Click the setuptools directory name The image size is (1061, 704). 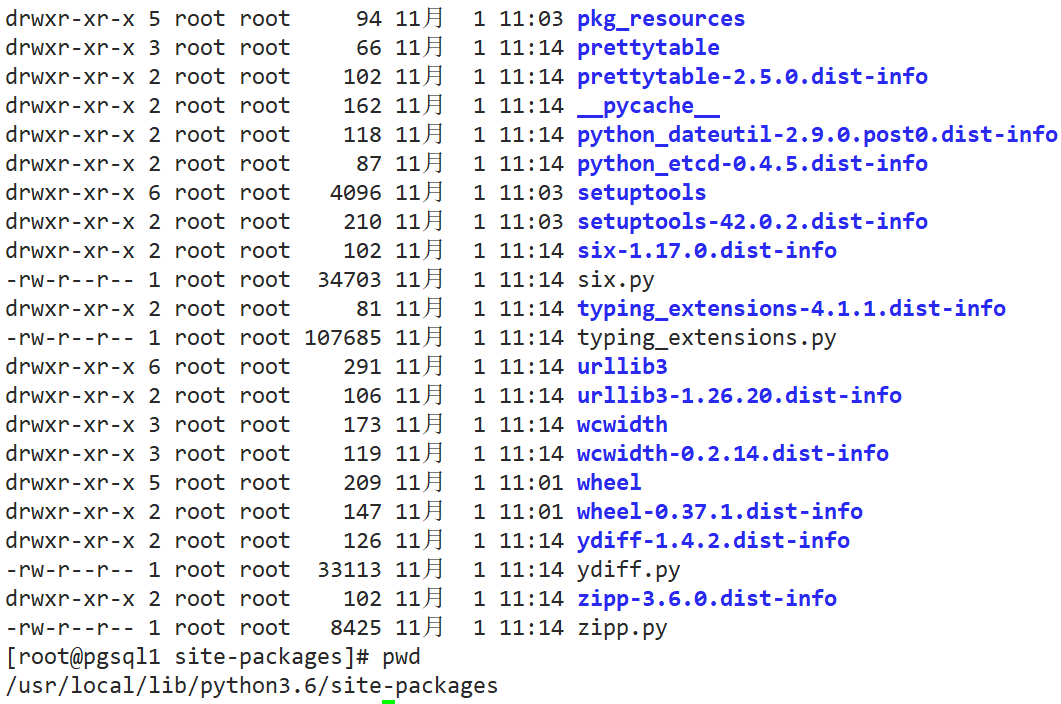[641, 193]
